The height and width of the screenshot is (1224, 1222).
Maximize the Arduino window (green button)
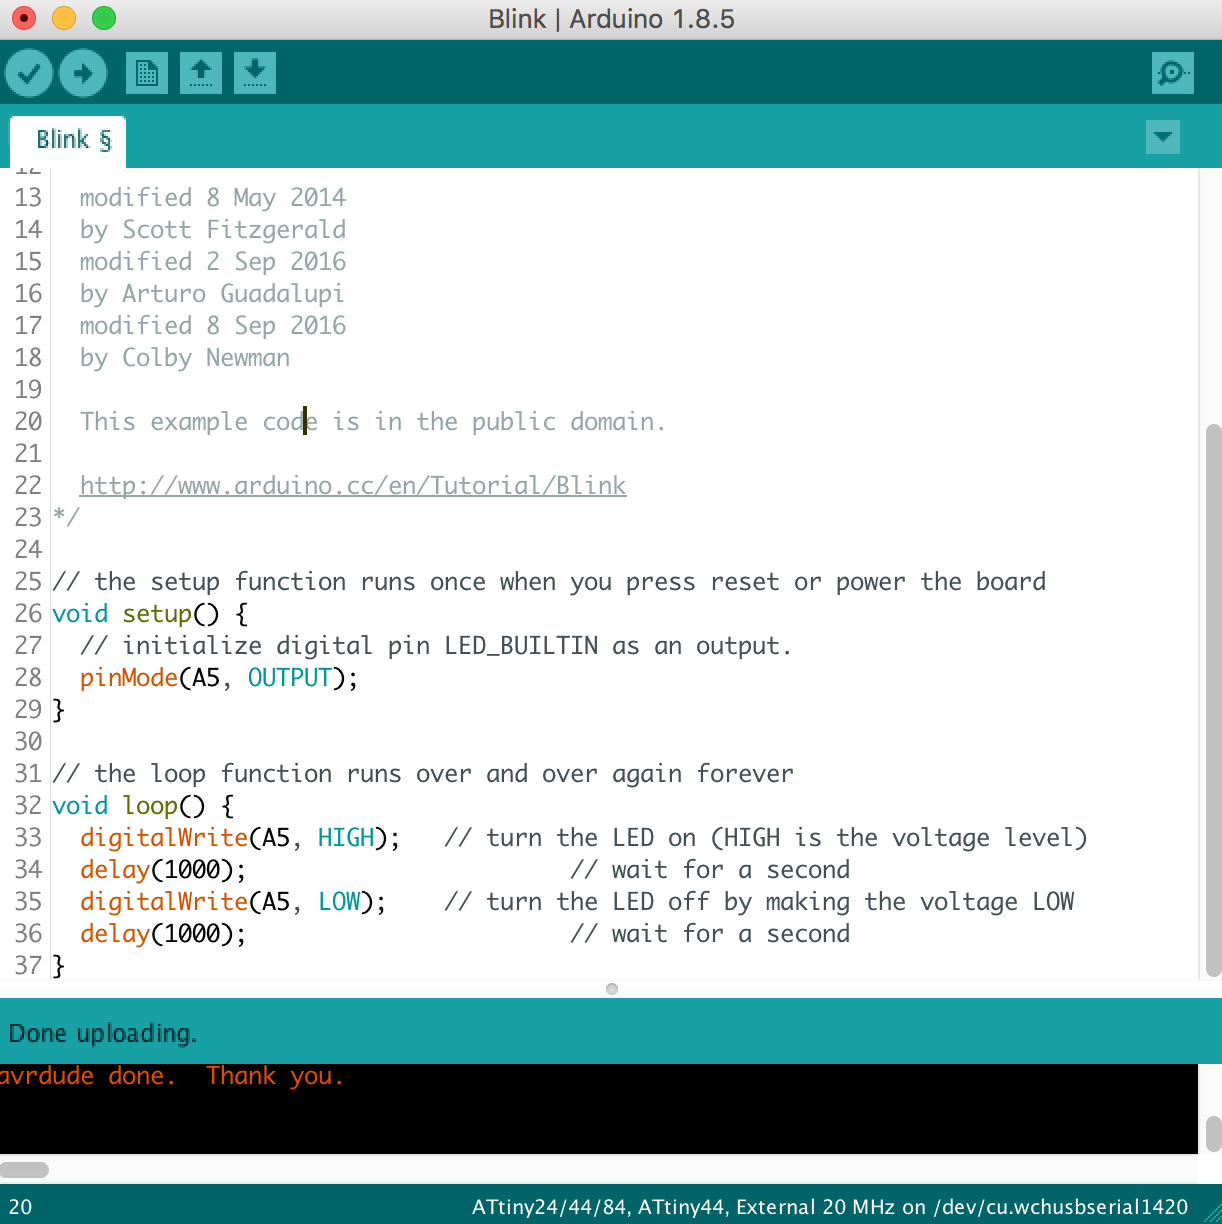point(103,18)
